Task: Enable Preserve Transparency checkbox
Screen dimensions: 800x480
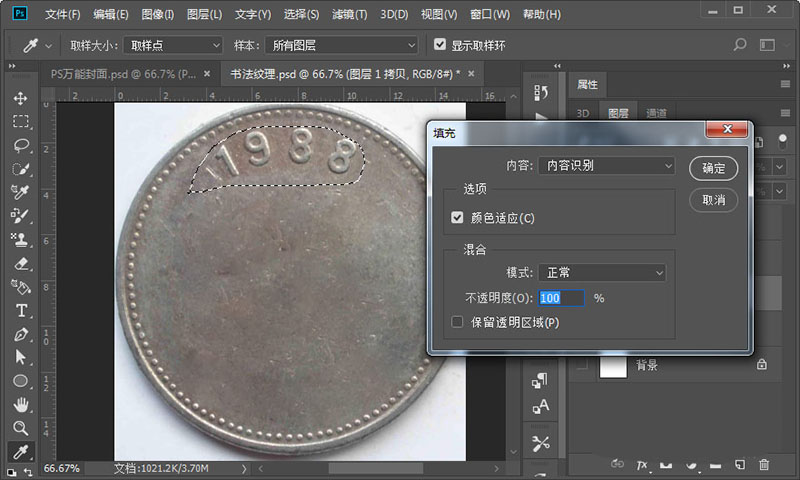Action: (x=457, y=322)
